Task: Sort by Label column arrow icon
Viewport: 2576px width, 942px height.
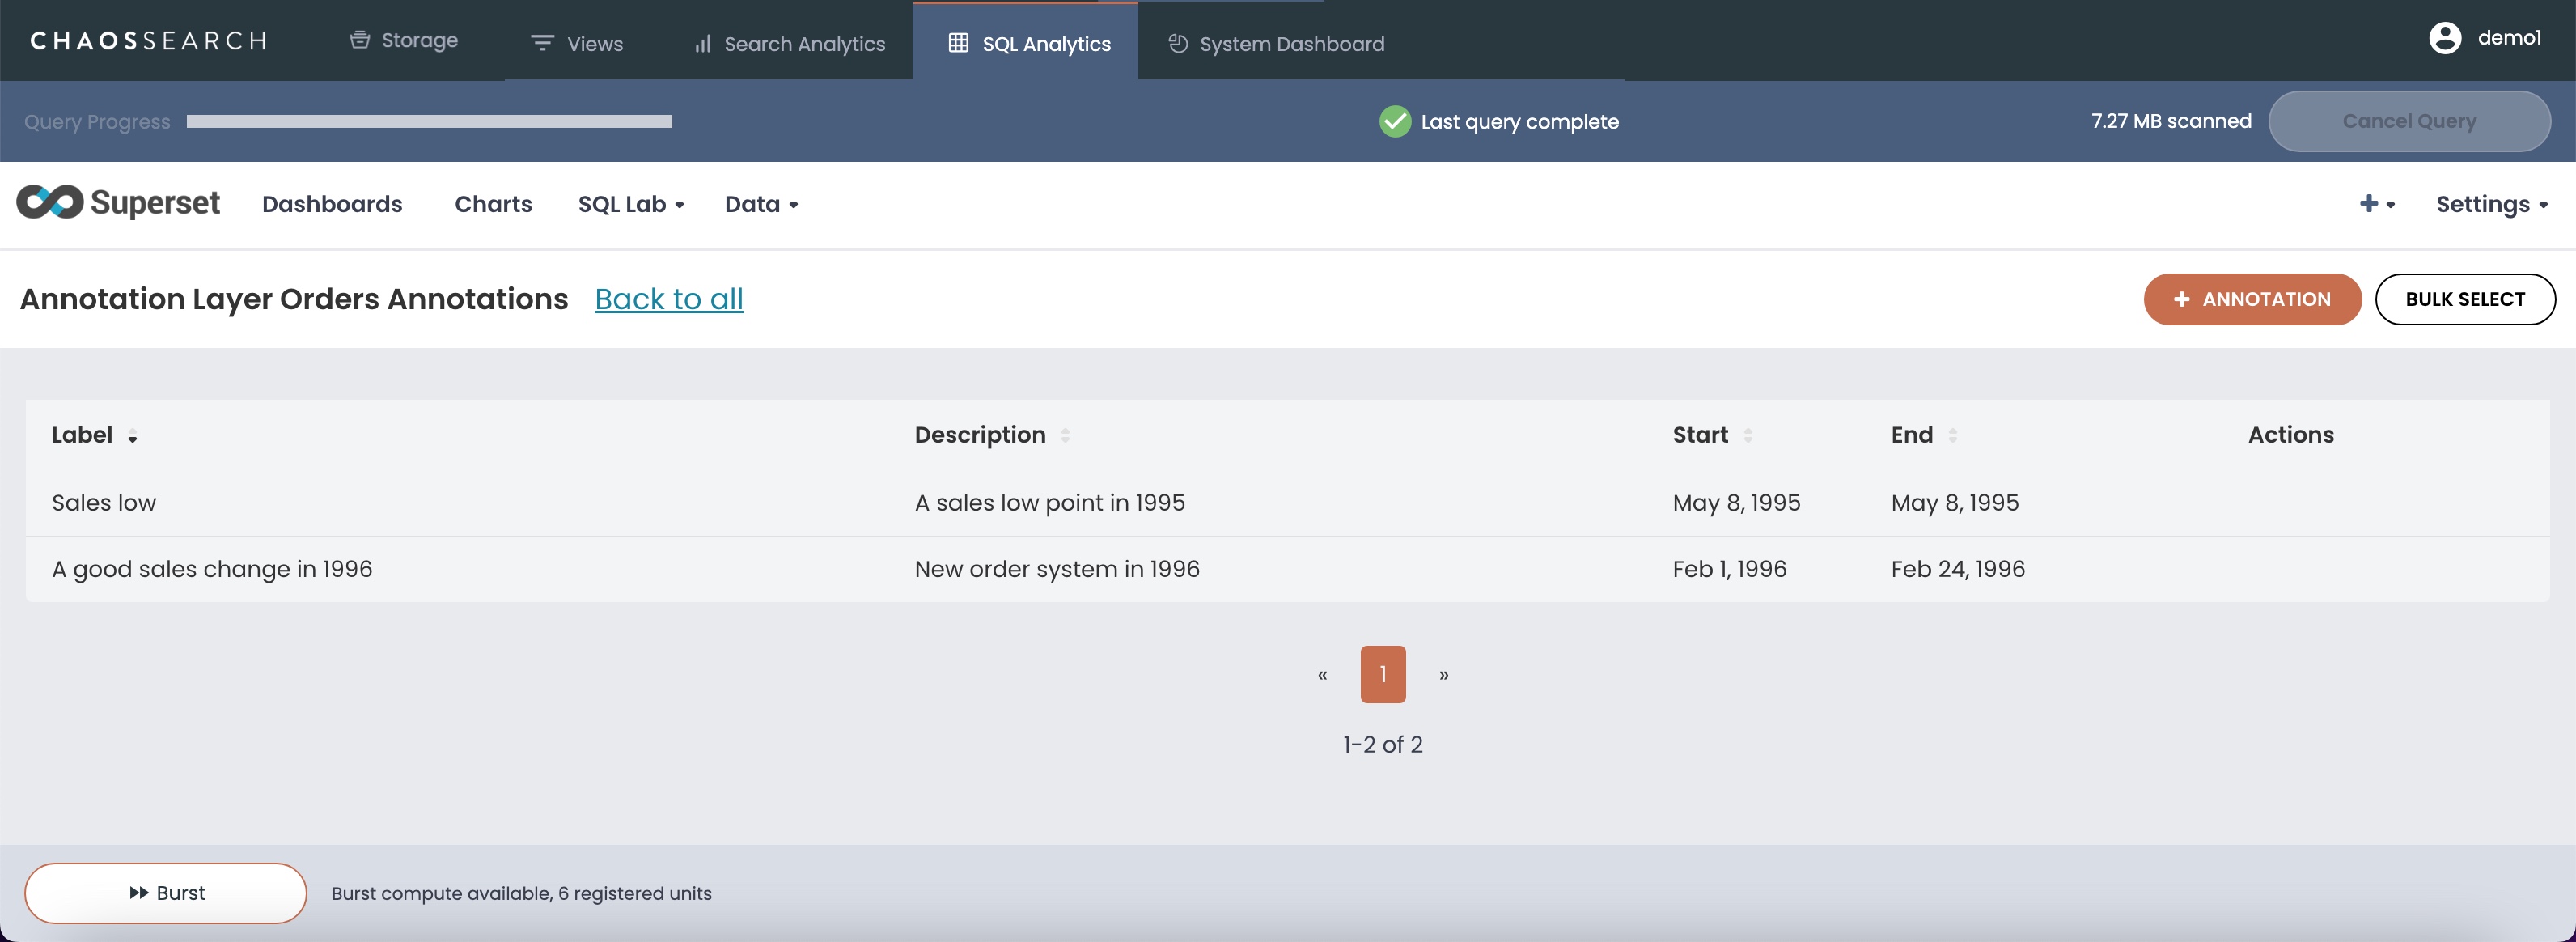Action: tap(132, 436)
